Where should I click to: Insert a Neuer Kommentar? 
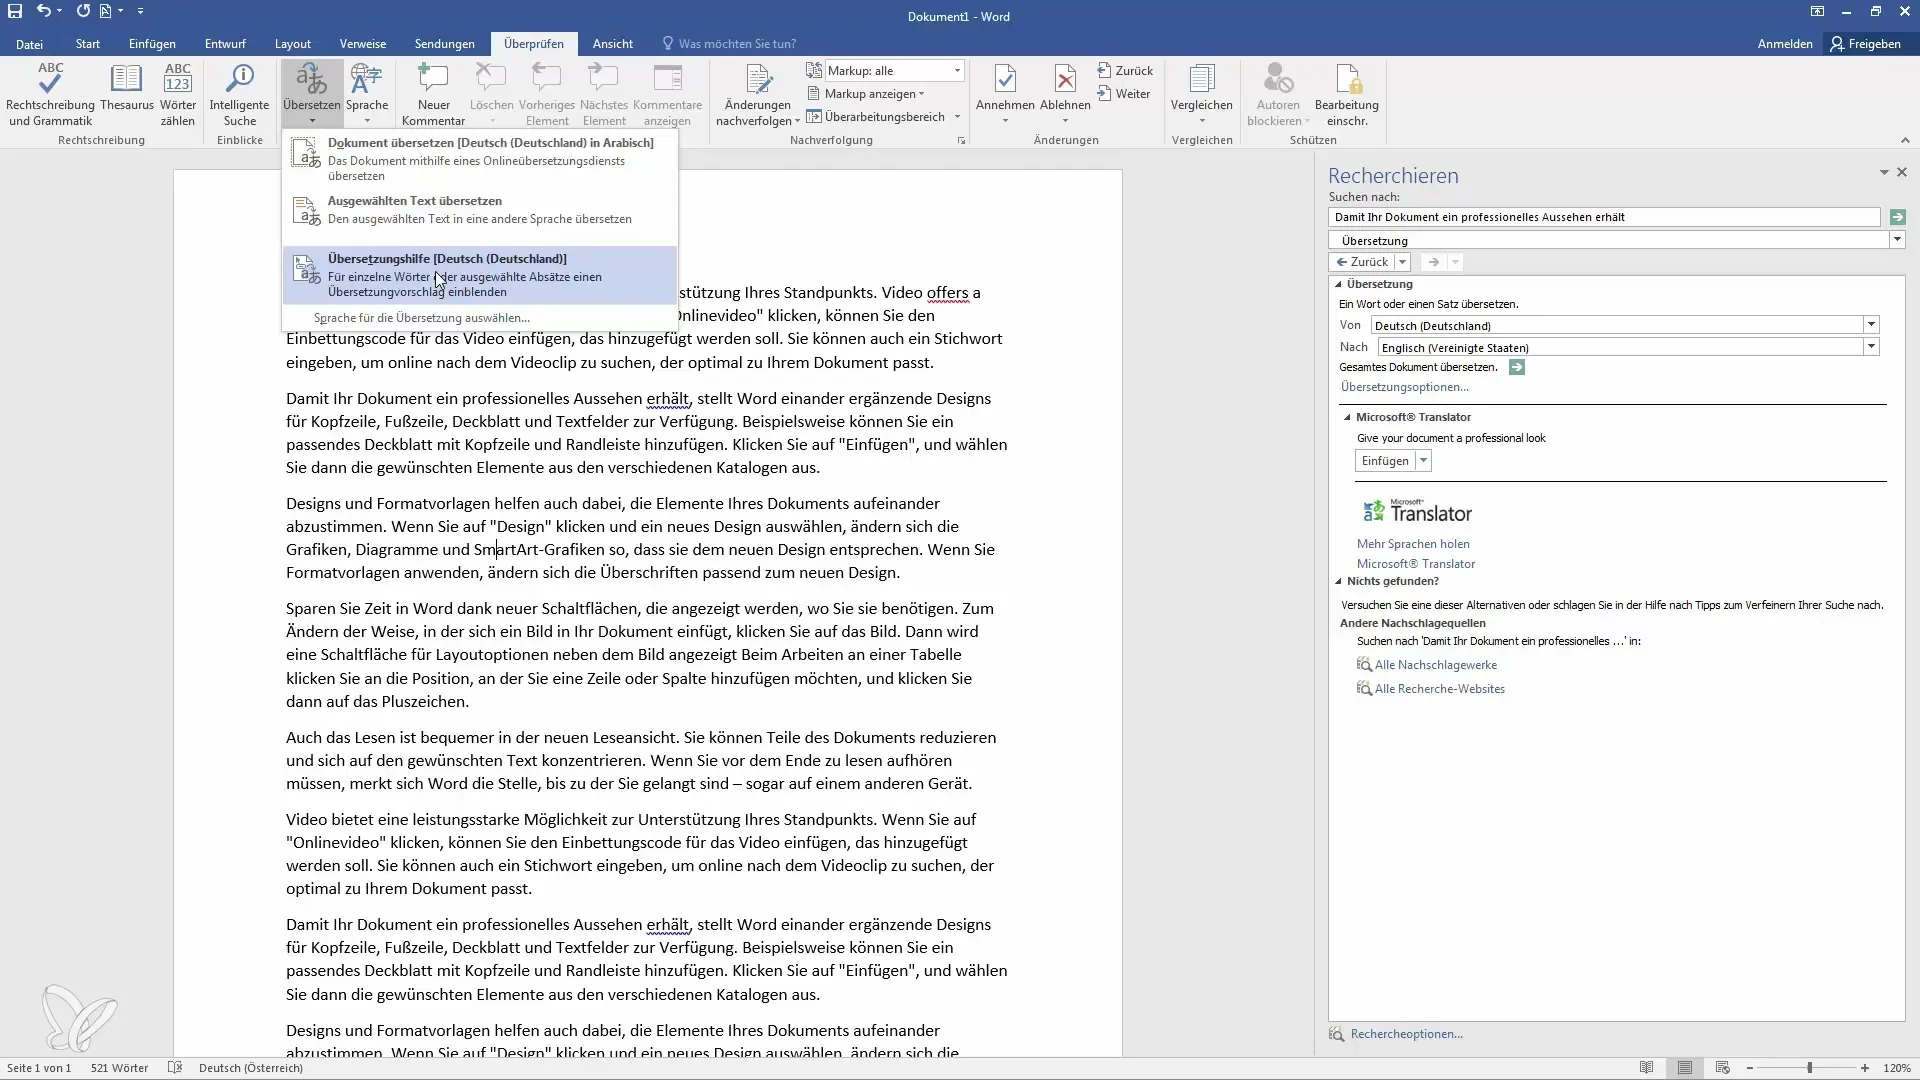[433, 94]
